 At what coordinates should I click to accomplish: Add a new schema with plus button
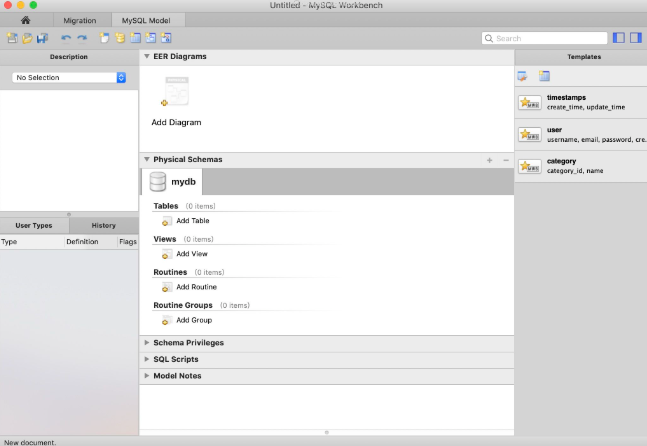[x=489, y=160]
